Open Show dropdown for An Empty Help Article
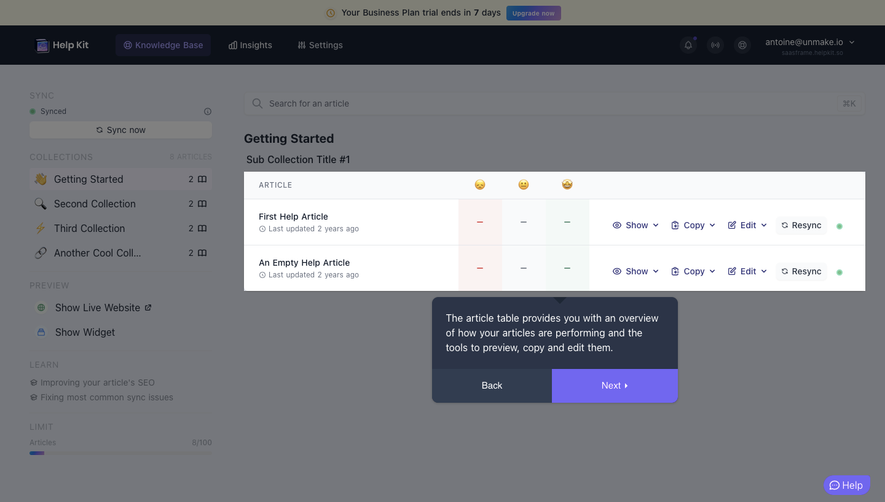This screenshot has height=502, width=885. tap(636, 272)
